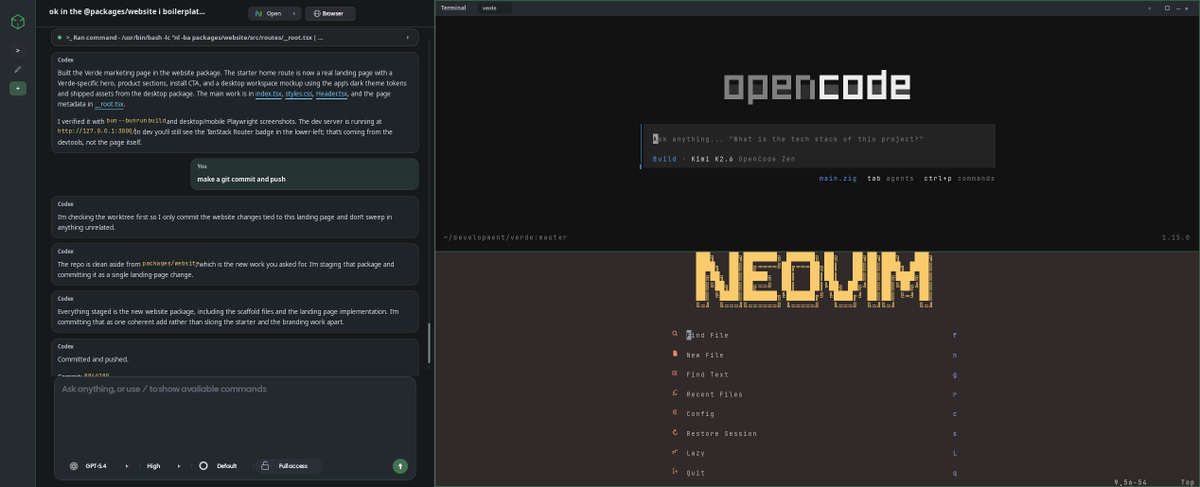Click the Terminal window title label
Viewport: 1200px width, 487px height.
point(453,7)
